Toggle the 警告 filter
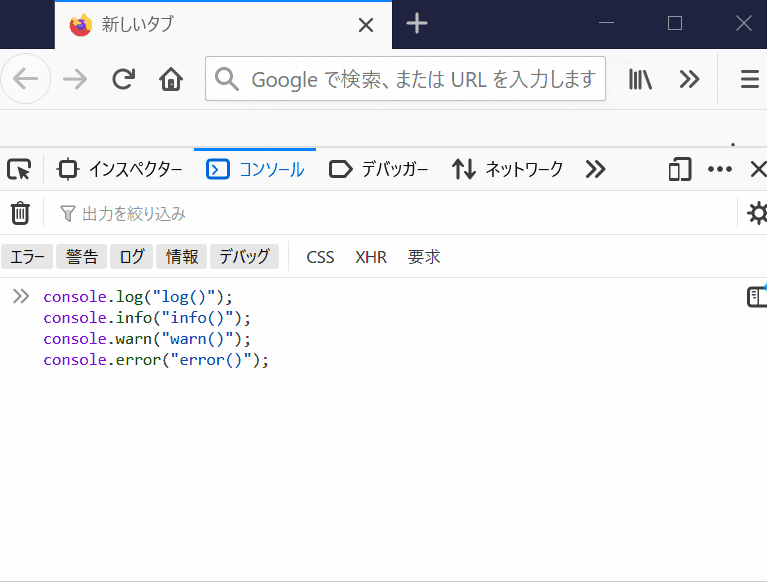 coord(81,256)
